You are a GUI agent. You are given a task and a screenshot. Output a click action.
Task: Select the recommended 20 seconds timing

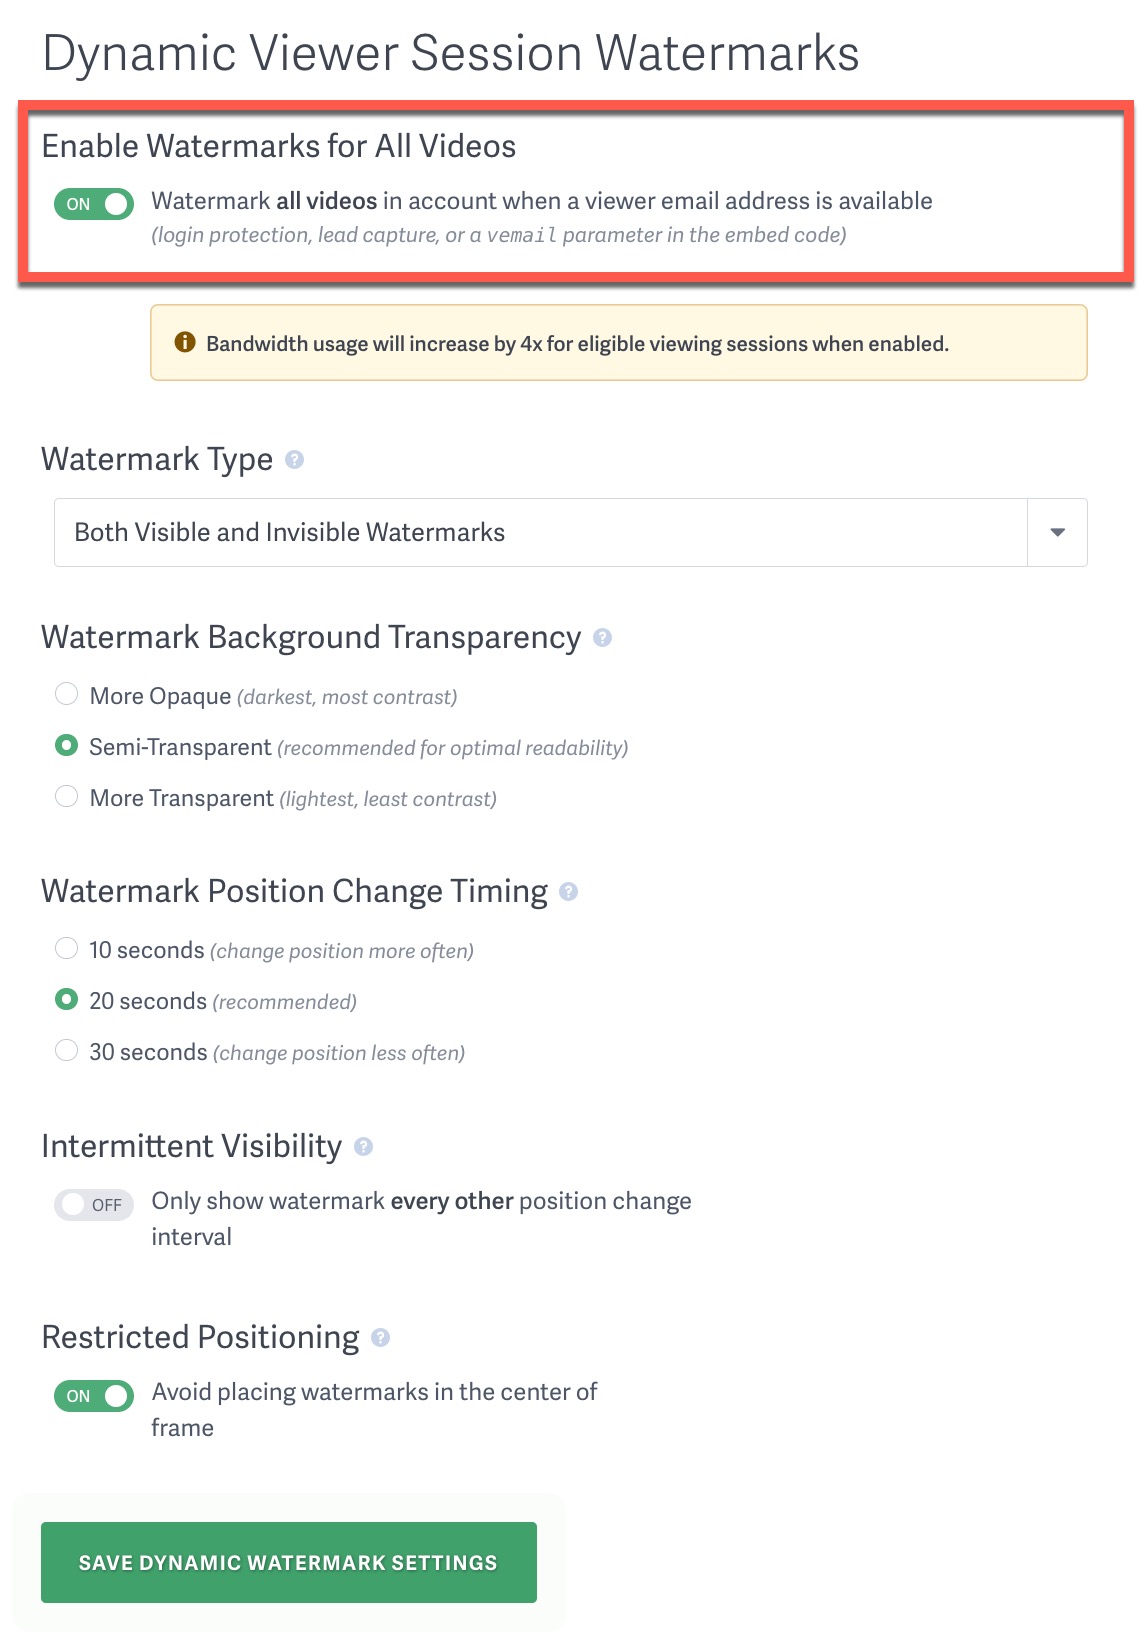tap(66, 998)
